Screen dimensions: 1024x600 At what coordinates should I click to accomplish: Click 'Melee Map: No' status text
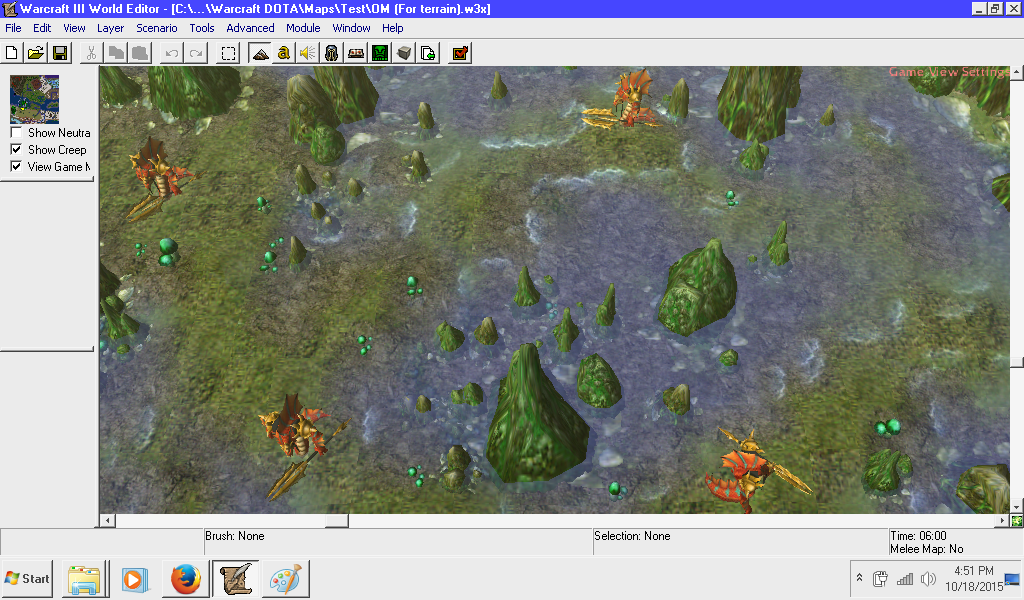927,549
